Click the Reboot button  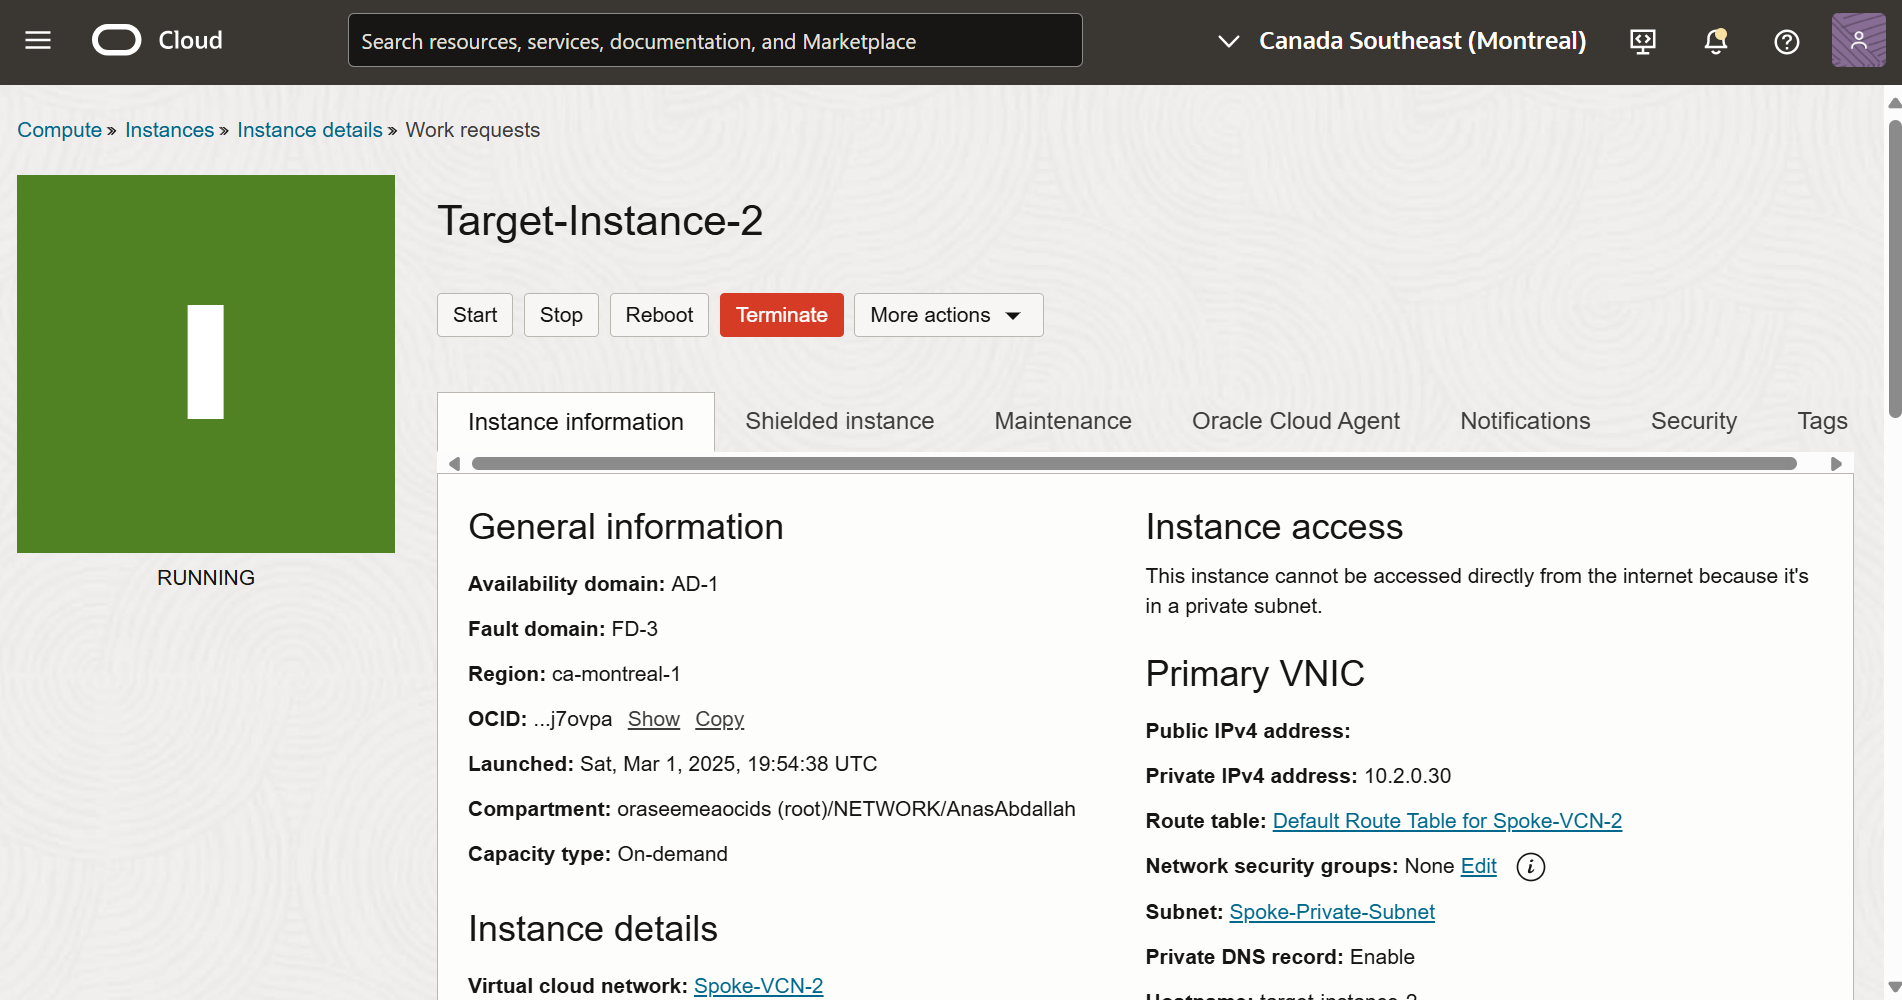[x=659, y=315]
